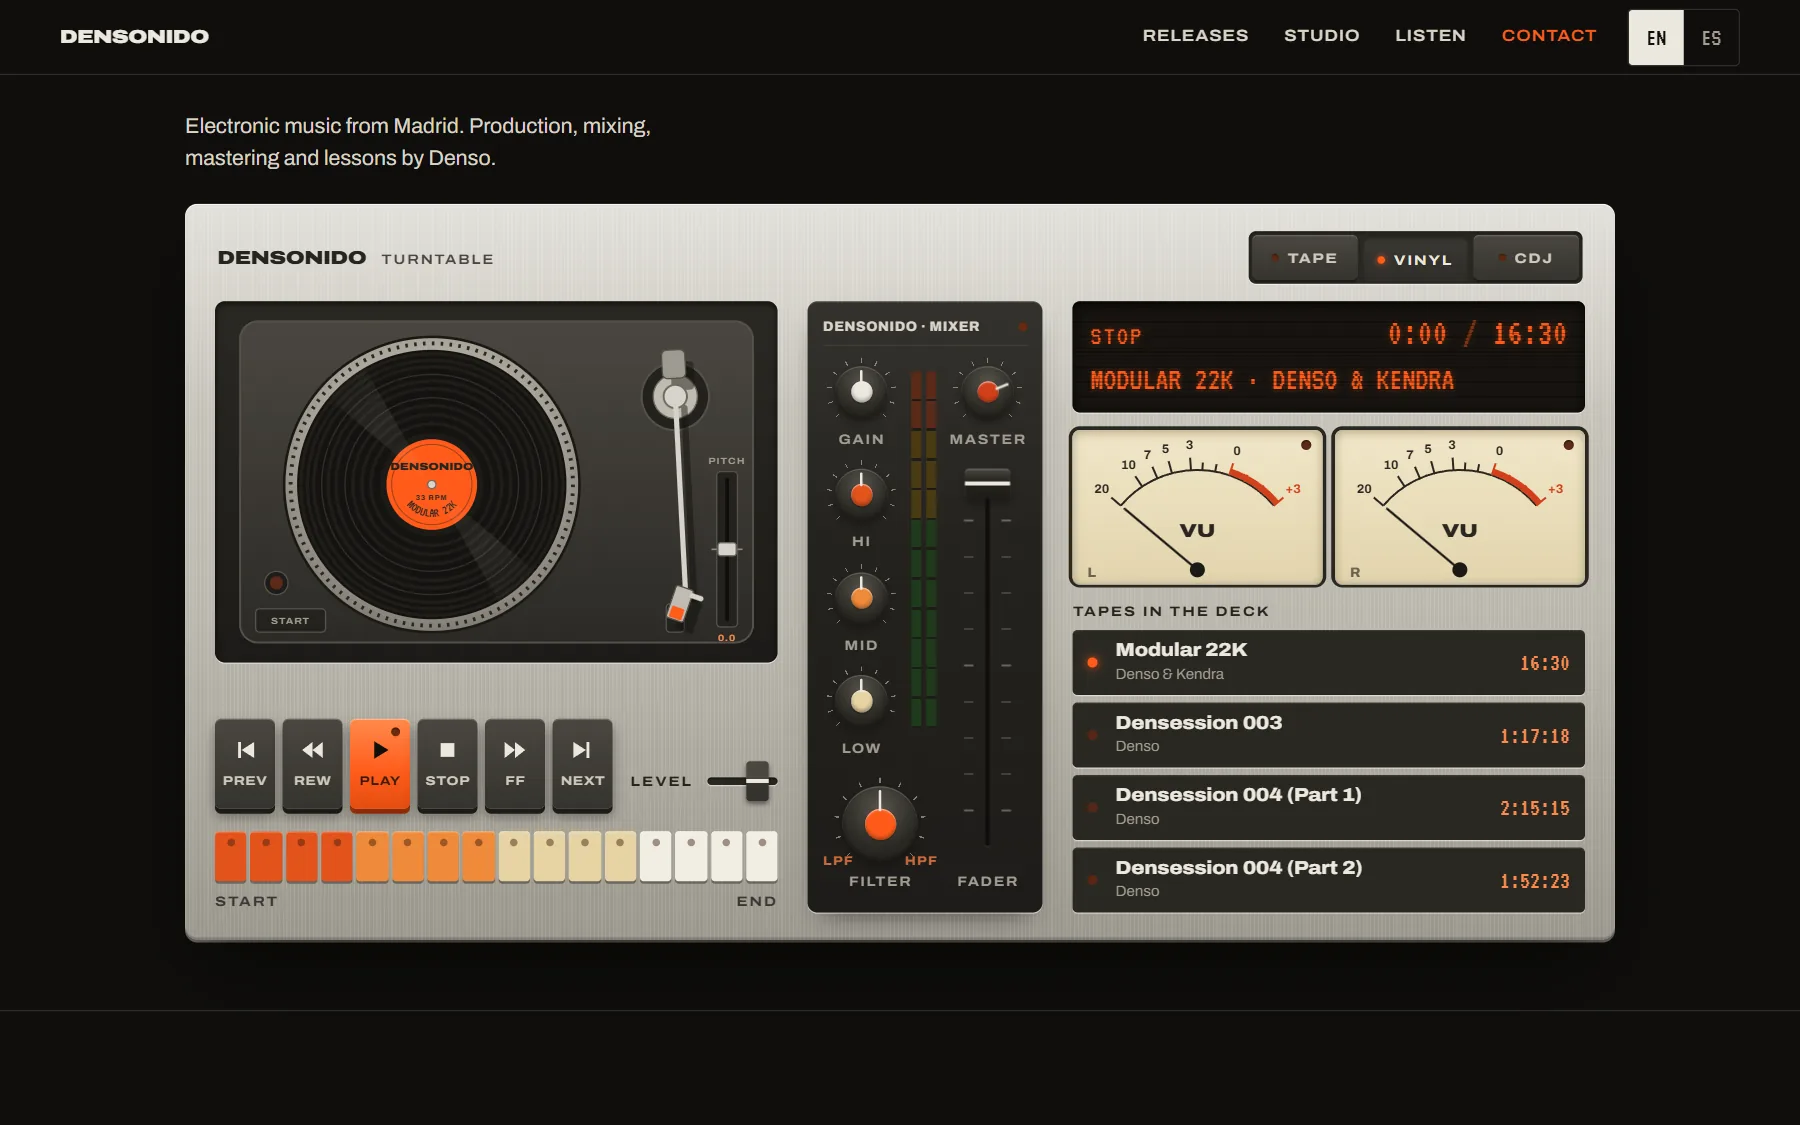
Task: Choose Densession 004 (Part 1) track
Action: point(1328,807)
